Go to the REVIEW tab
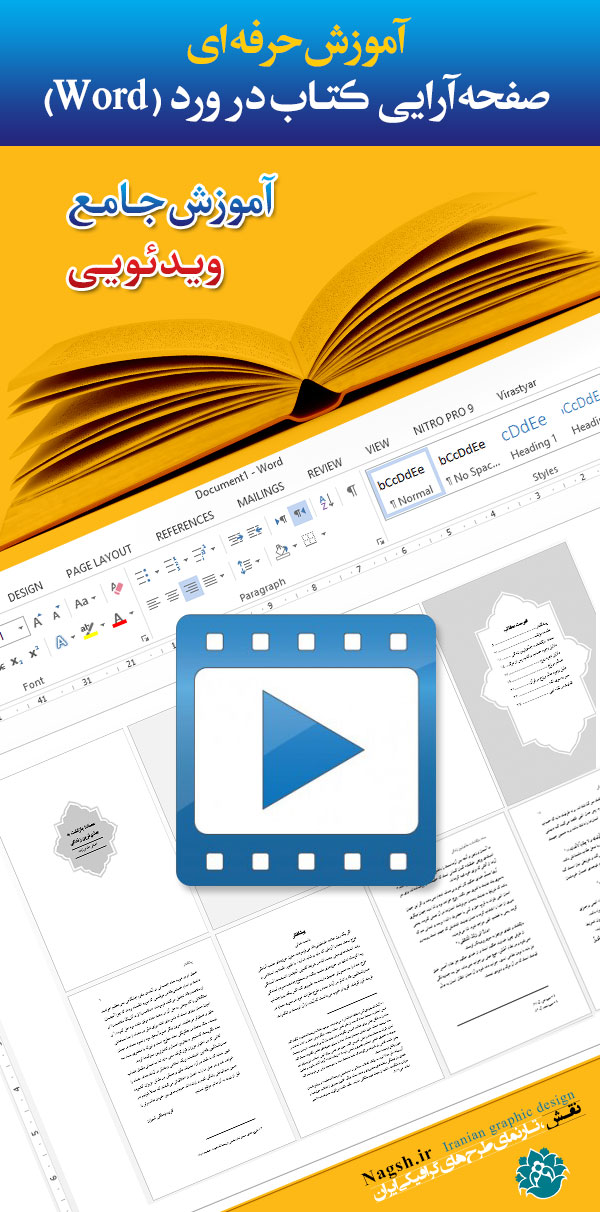The width and height of the screenshot is (600, 1212). [325, 468]
